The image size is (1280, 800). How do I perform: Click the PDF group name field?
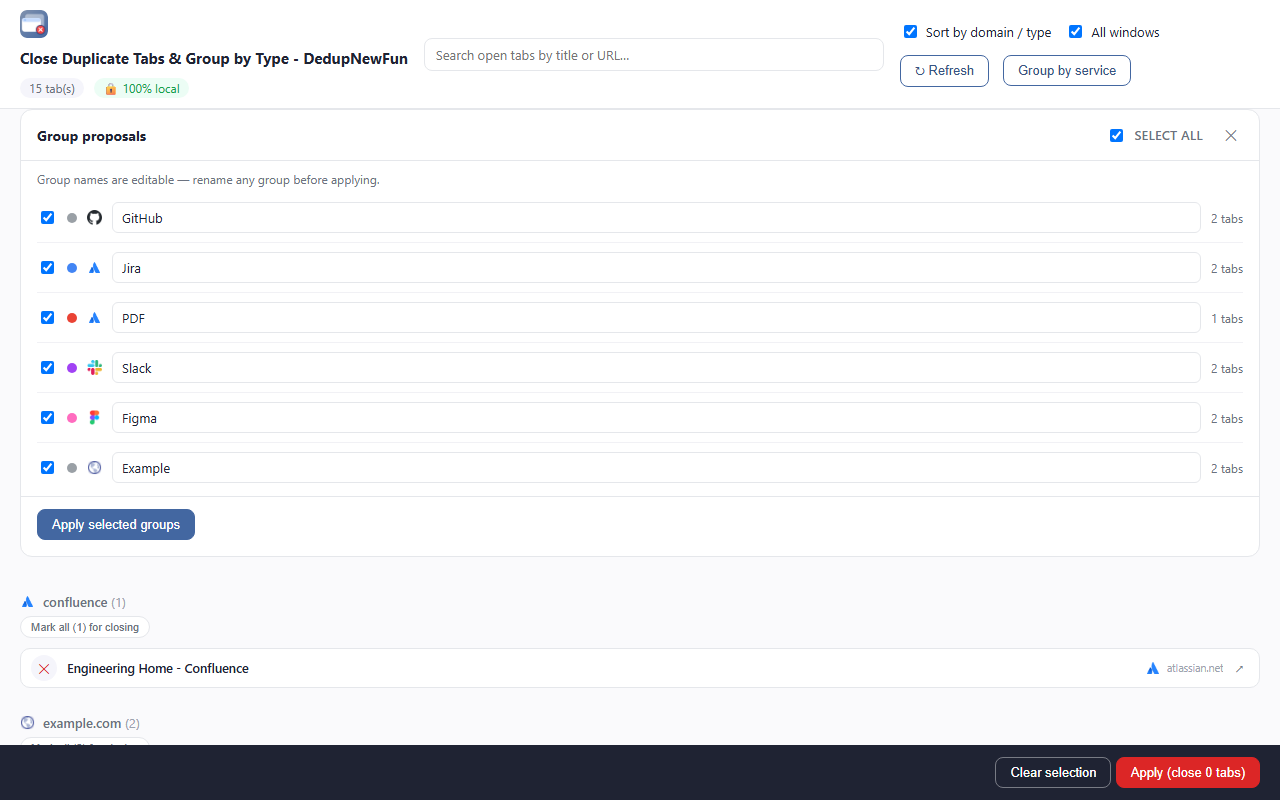pos(656,318)
